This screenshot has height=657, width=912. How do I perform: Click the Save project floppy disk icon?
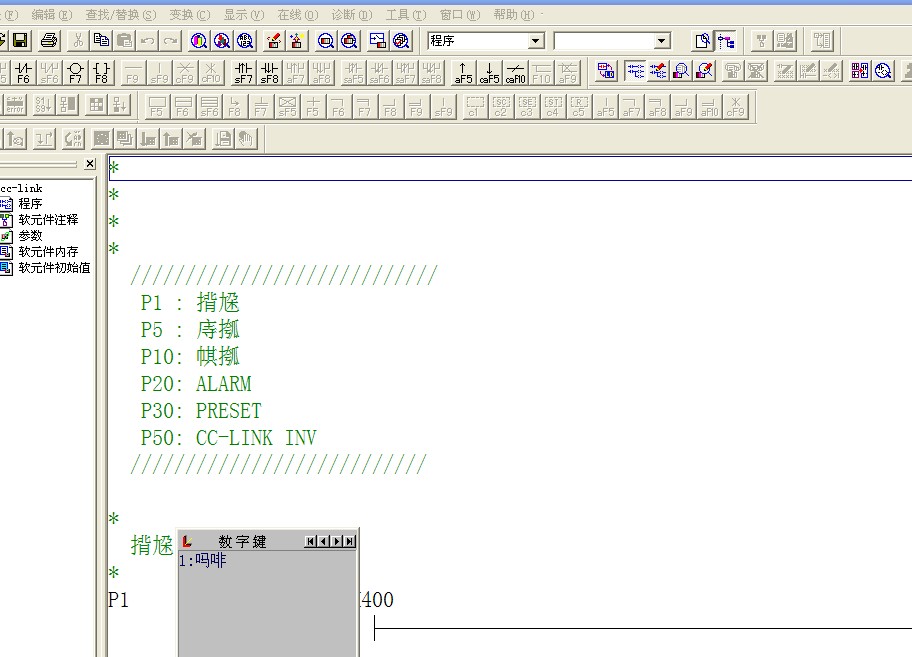click(20, 41)
